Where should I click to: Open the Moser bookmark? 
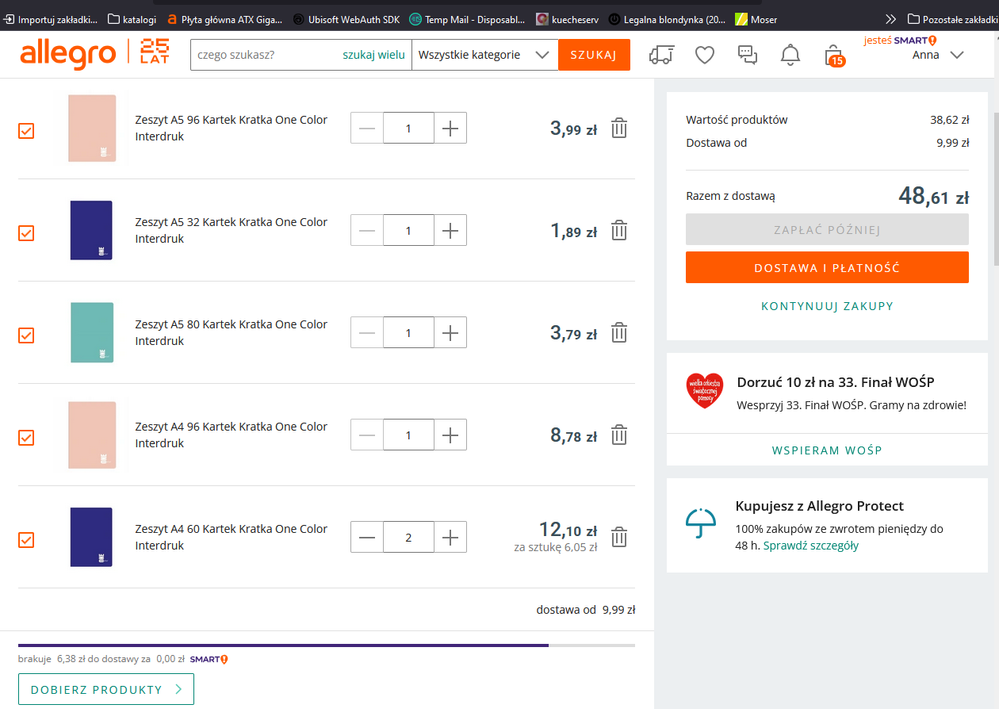click(756, 19)
